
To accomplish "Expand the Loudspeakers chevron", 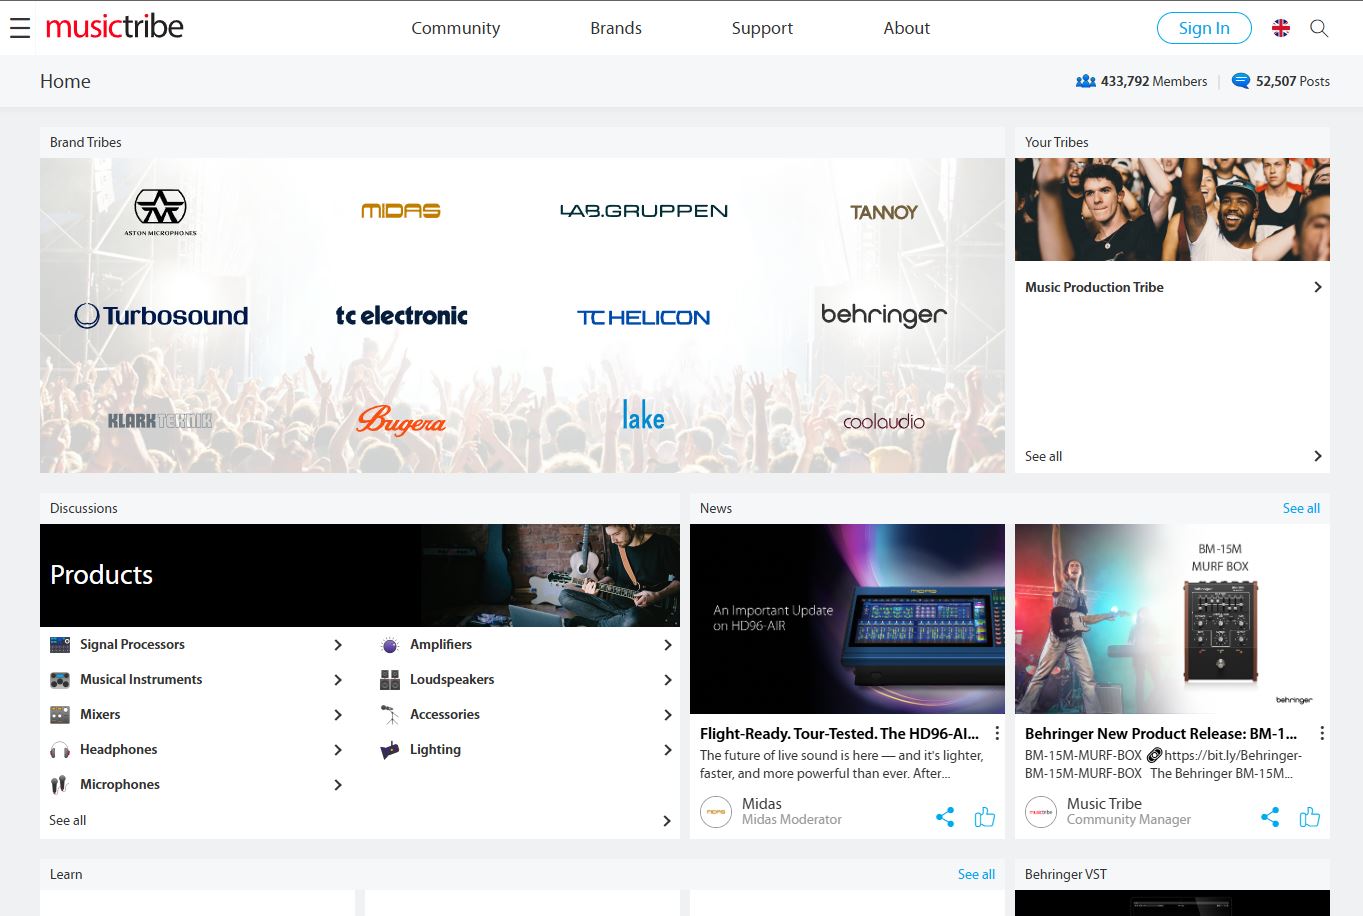I will pos(668,680).
